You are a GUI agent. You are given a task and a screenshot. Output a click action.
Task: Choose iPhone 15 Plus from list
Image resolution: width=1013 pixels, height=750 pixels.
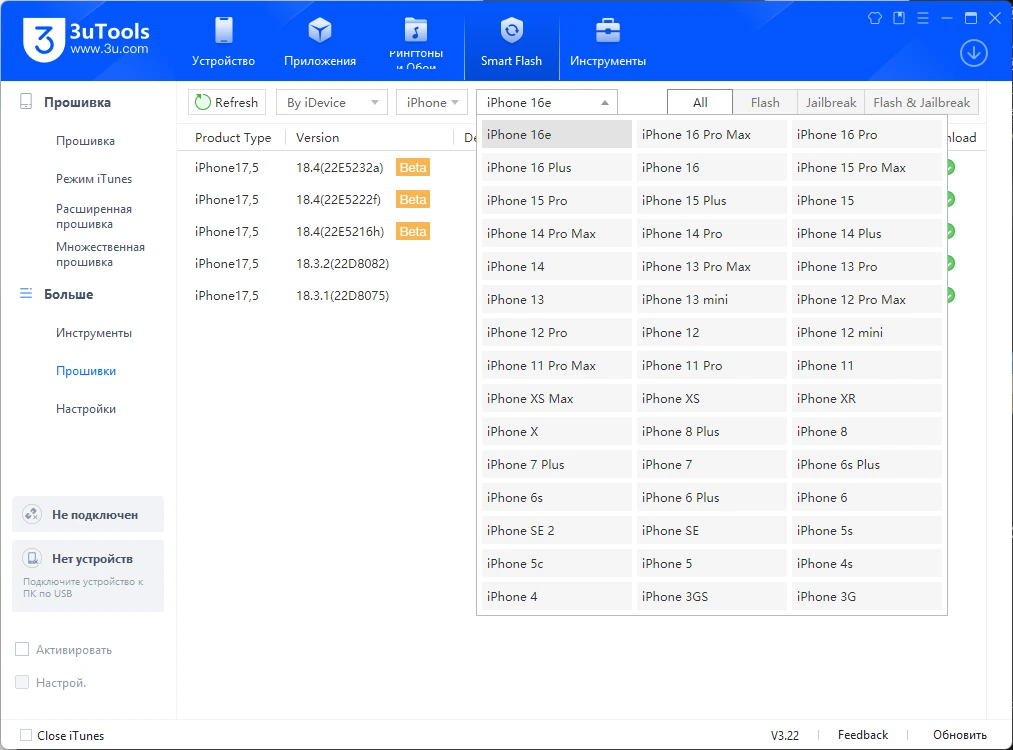(711, 200)
